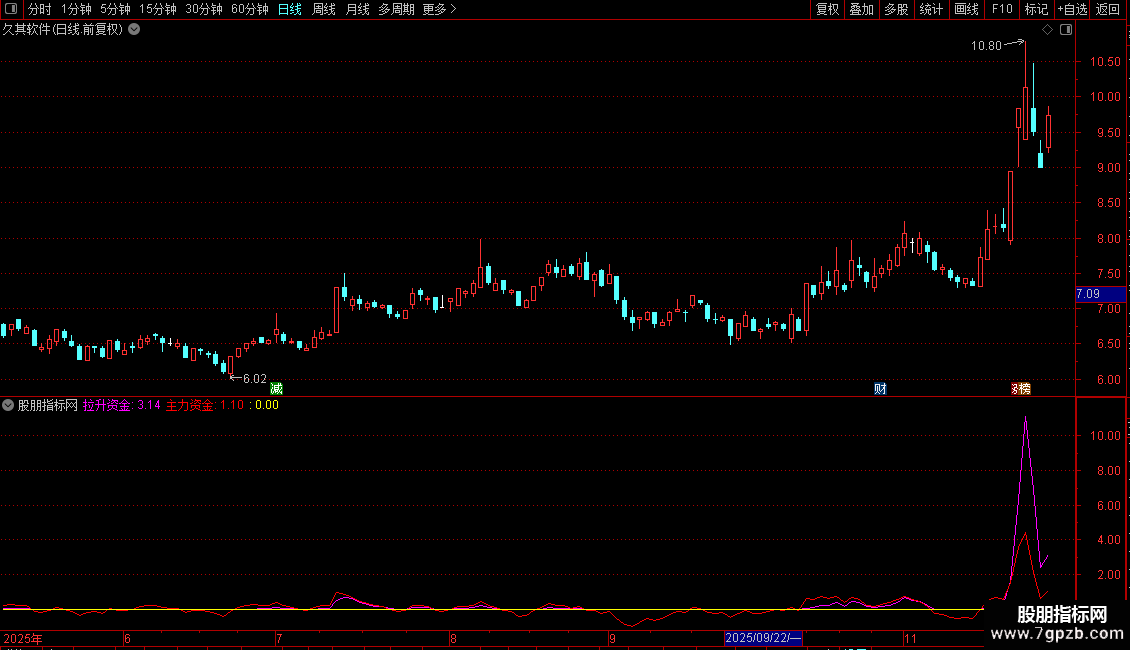The width and height of the screenshot is (1130, 650).
Task: Toggle the right side panel icon
Action: coord(1066,30)
